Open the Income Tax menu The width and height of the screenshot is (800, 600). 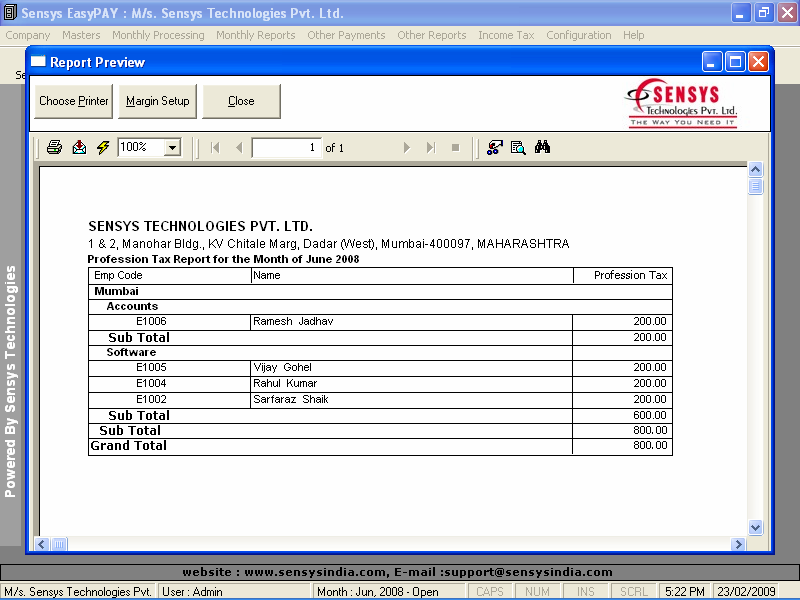[x=506, y=35]
